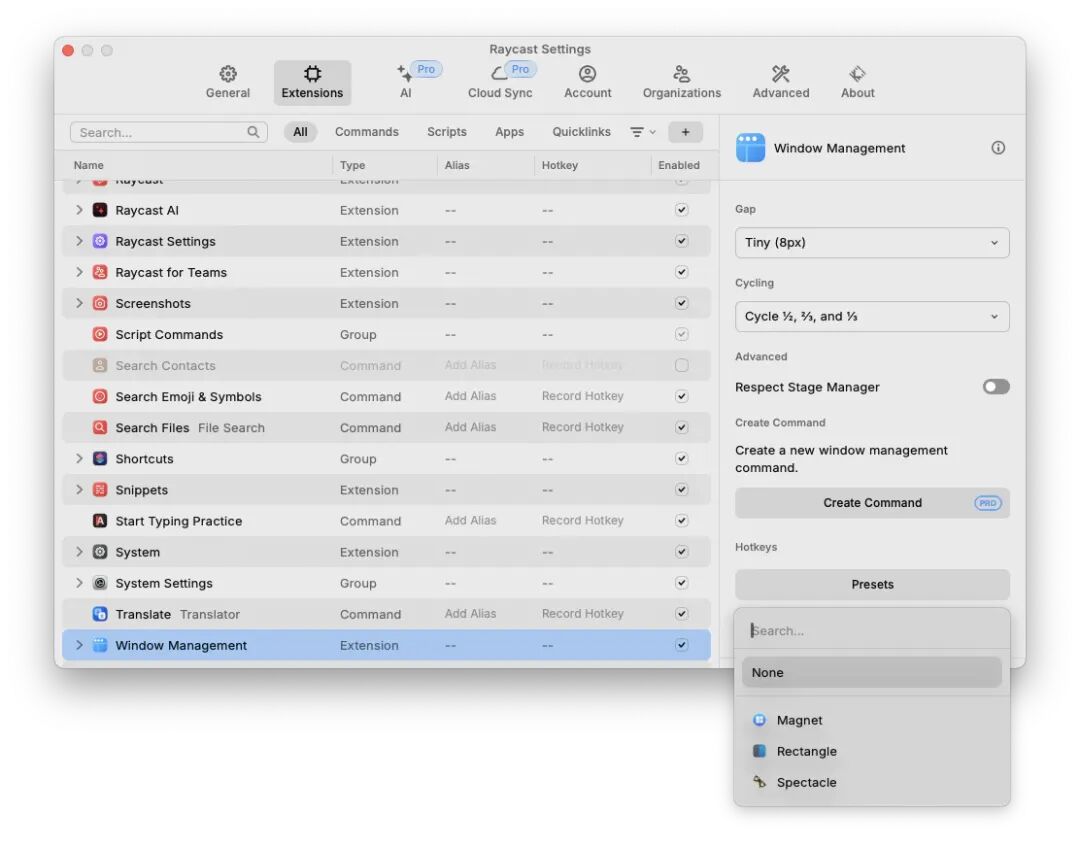Open the filter options dropdown
The image size is (1080, 845).
[x=643, y=132]
